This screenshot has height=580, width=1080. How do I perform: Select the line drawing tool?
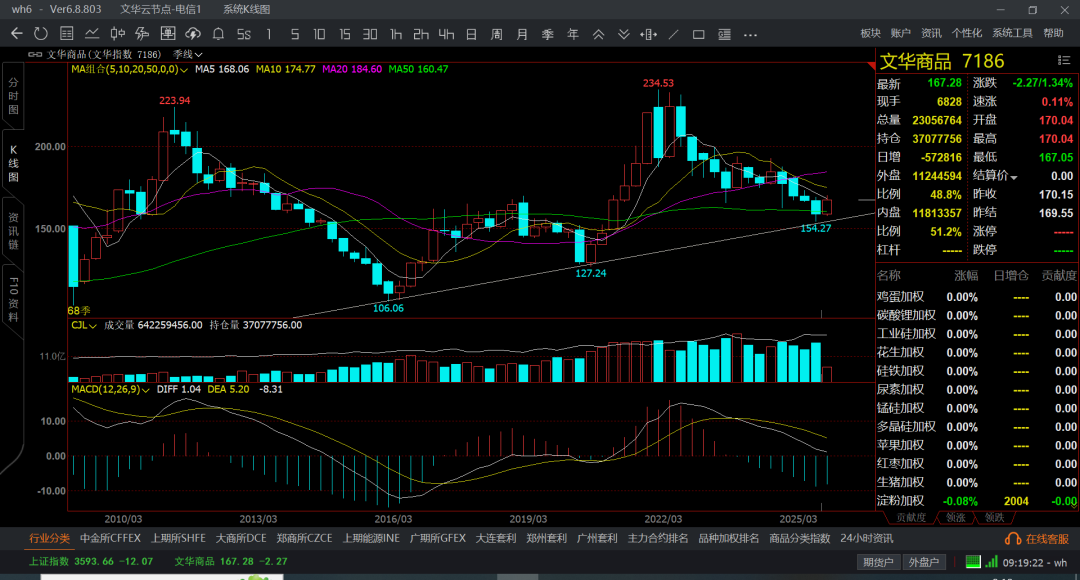674,34
